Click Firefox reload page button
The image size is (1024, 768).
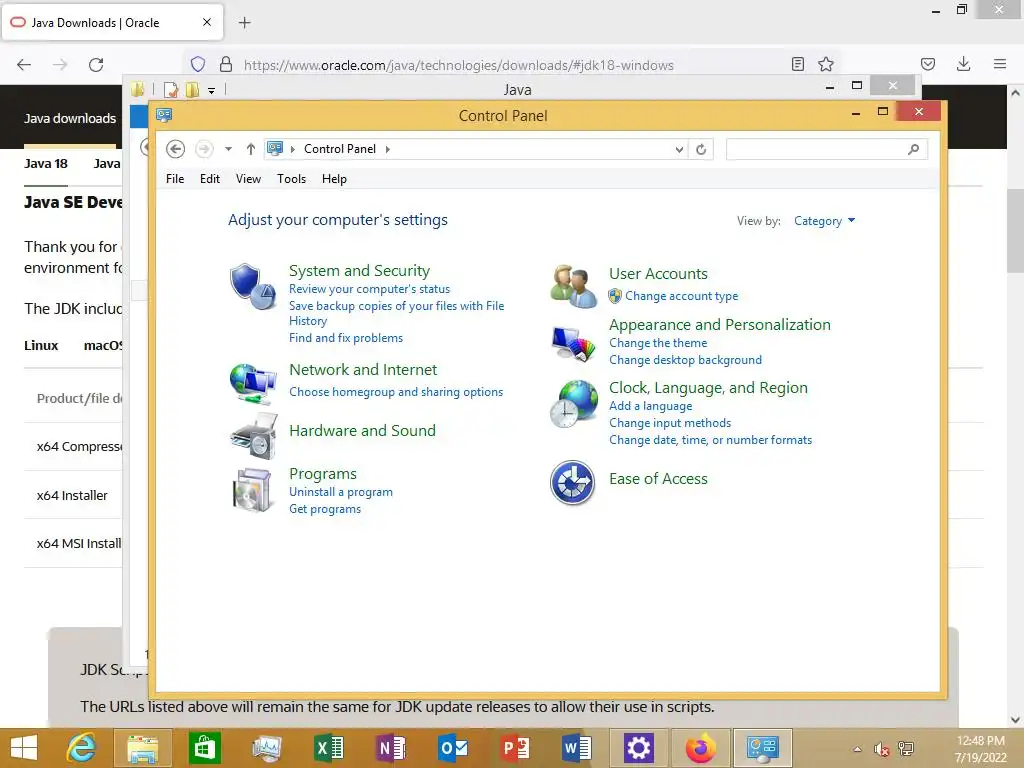click(x=96, y=65)
